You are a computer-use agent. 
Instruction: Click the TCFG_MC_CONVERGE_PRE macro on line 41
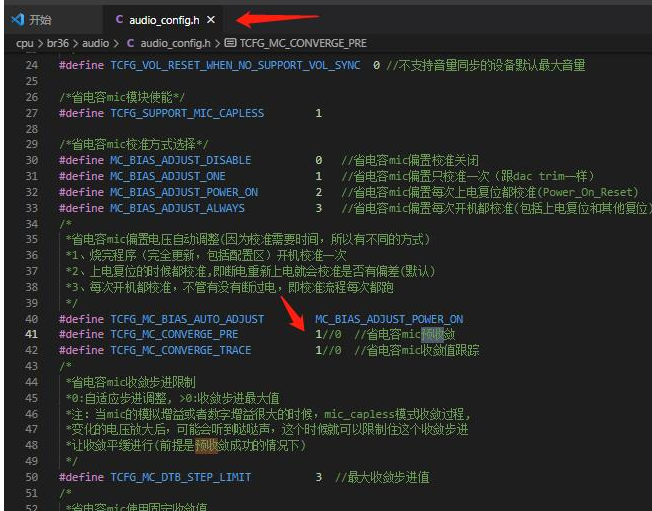174,334
